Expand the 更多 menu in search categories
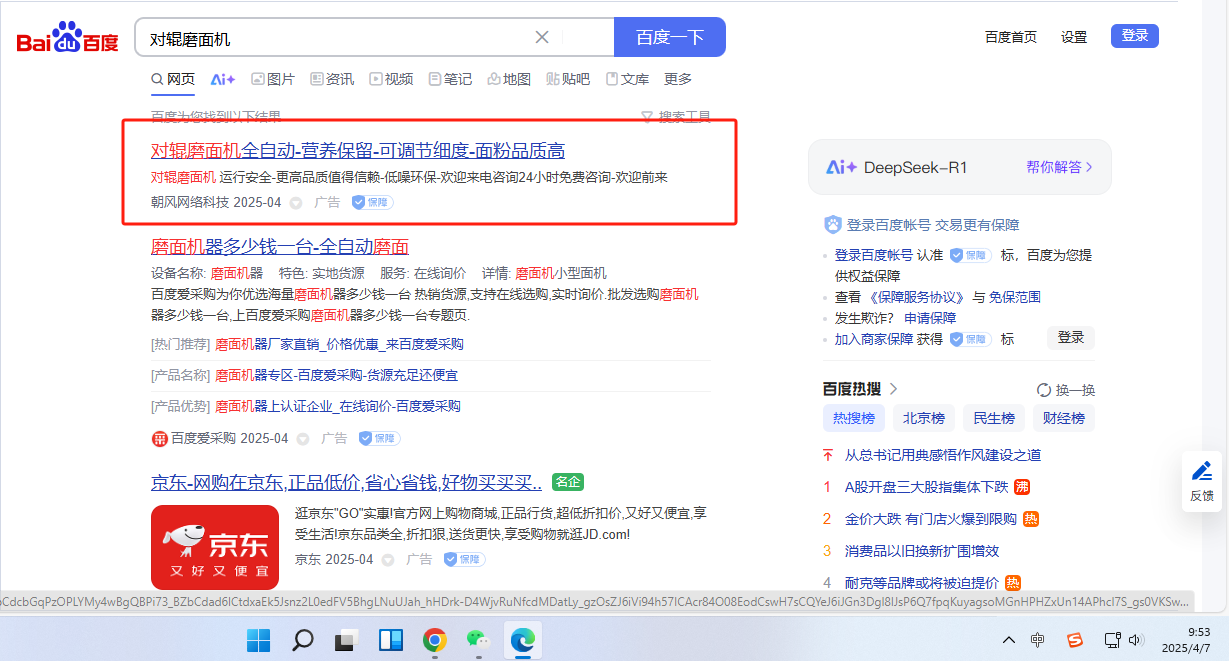 pyautogui.click(x=678, y=79)
